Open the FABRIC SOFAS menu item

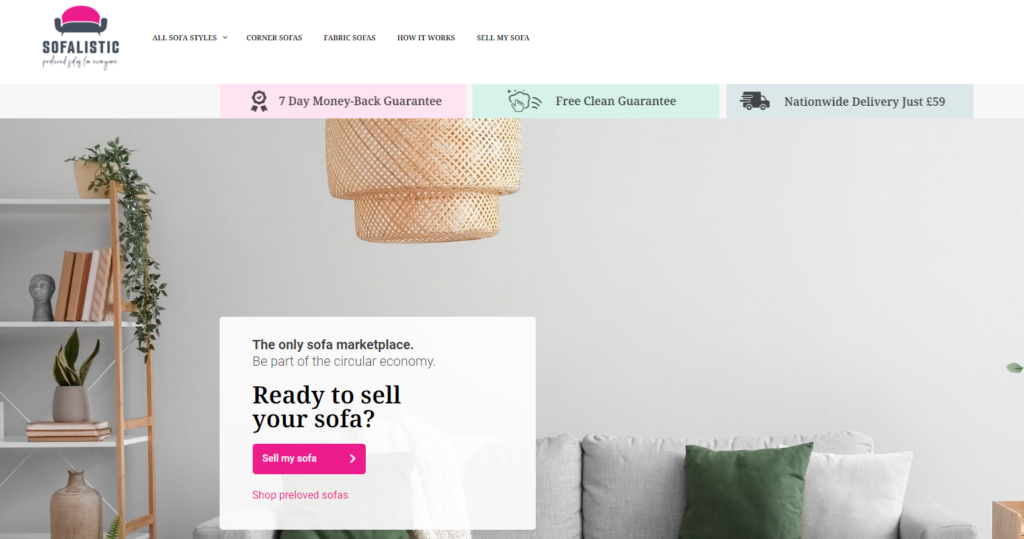(x=349, y=38)
